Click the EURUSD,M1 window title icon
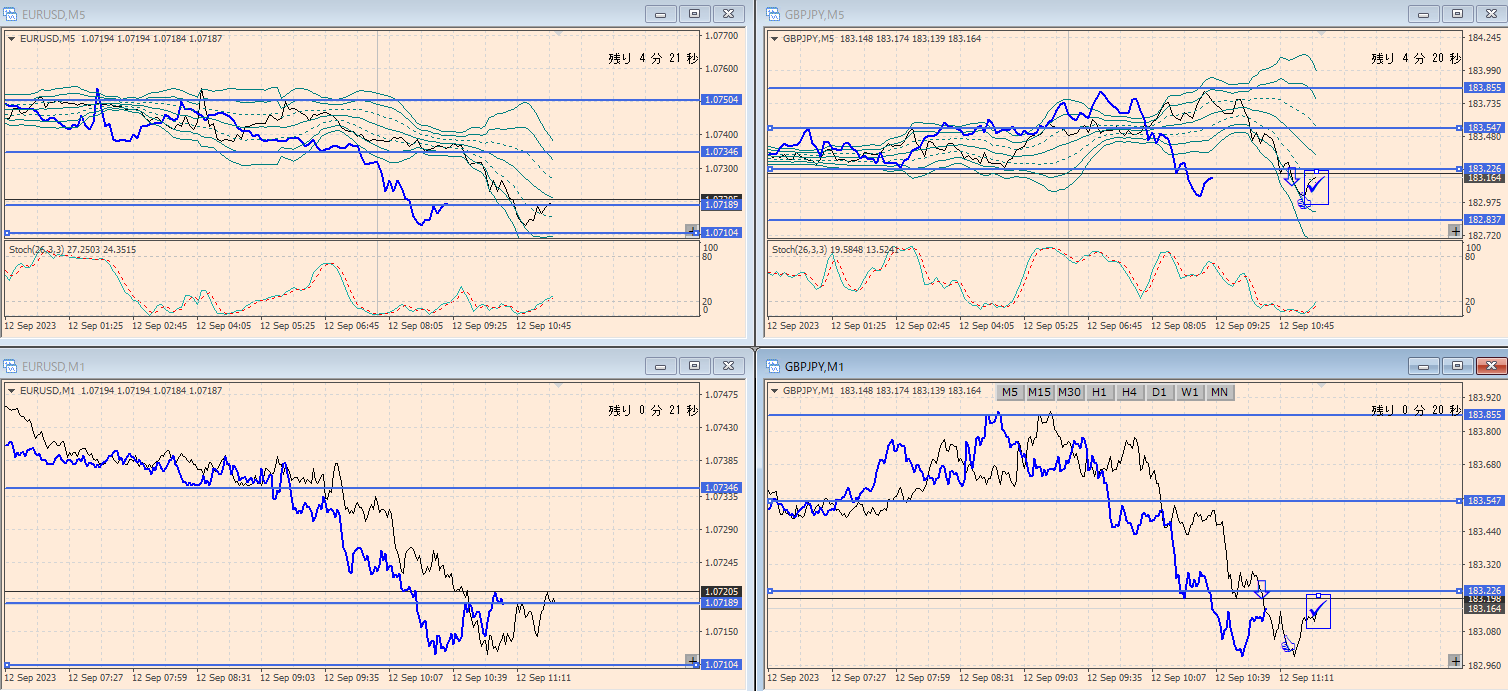 10,366
